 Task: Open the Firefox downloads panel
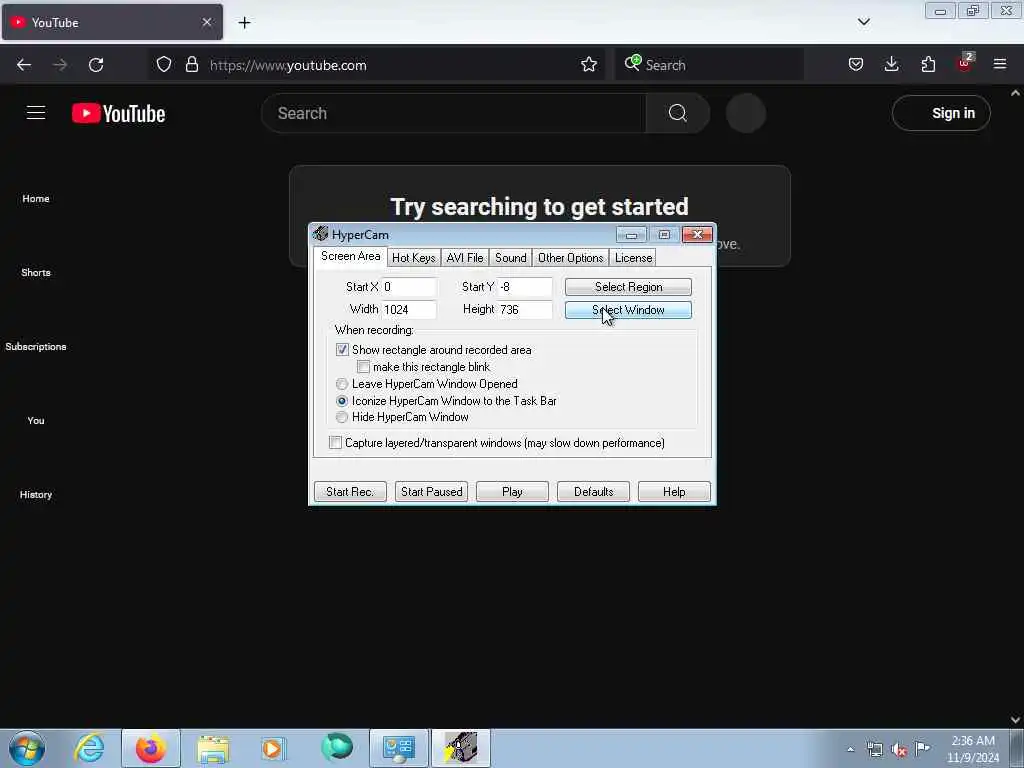click(x=891, y=65)
